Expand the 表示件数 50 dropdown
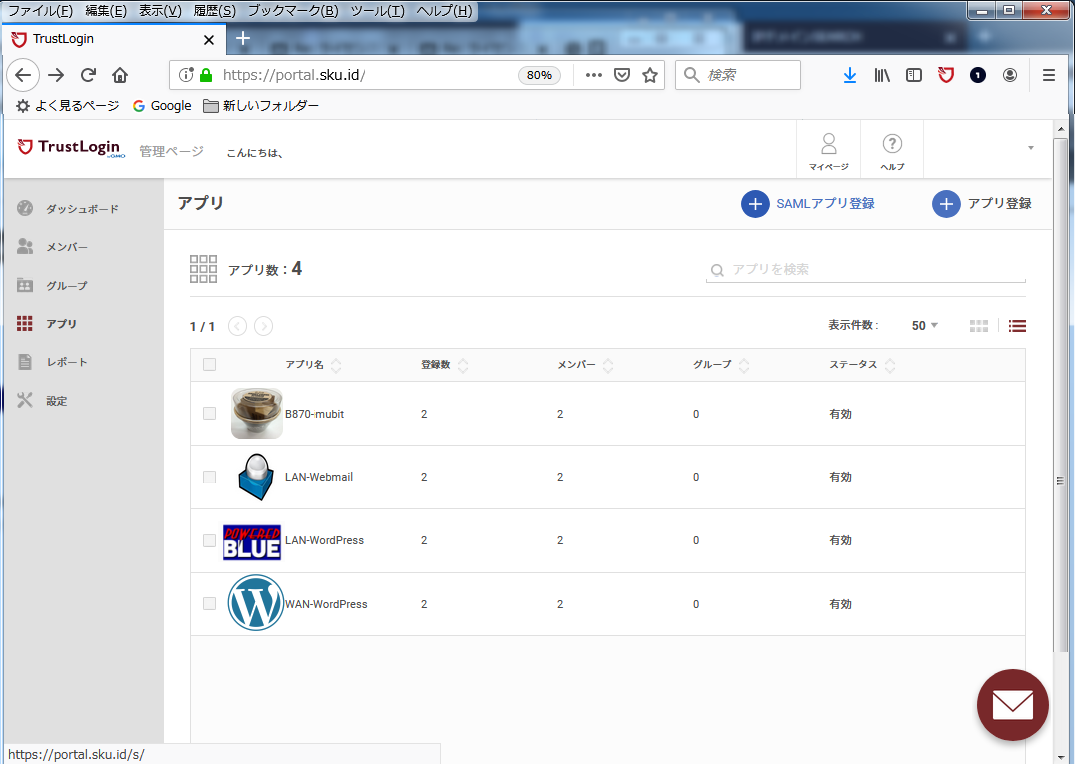 [x=924, y=326]
